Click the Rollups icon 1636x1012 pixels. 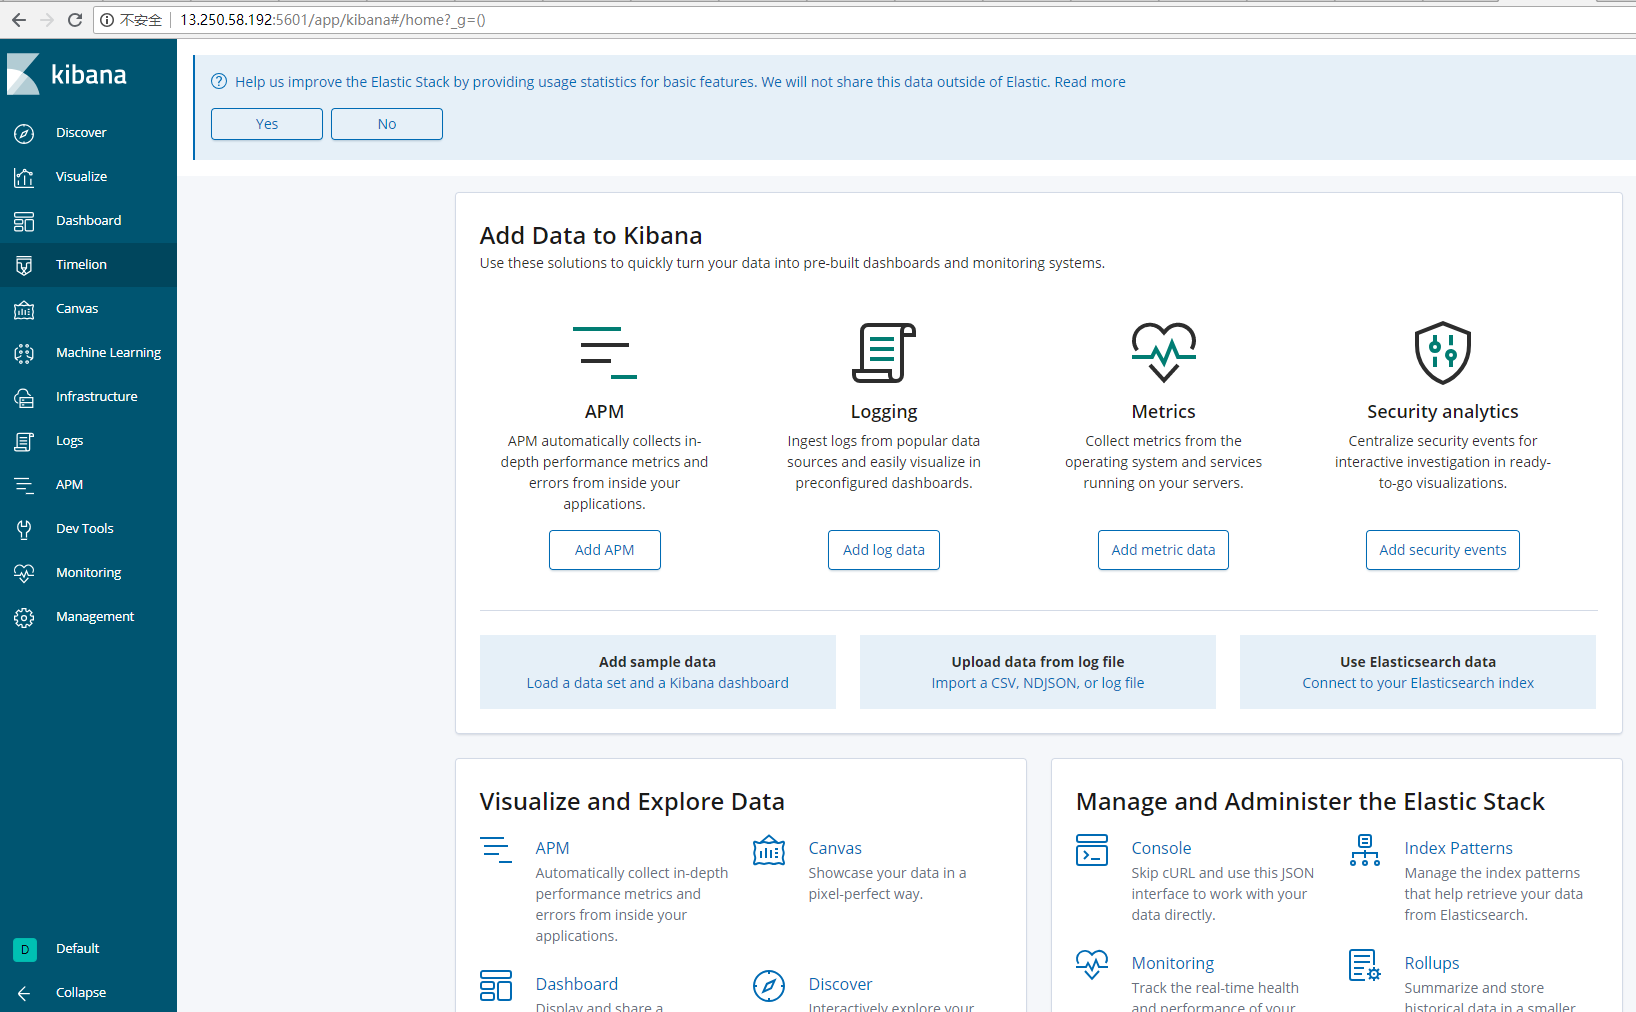(1365, 966)
